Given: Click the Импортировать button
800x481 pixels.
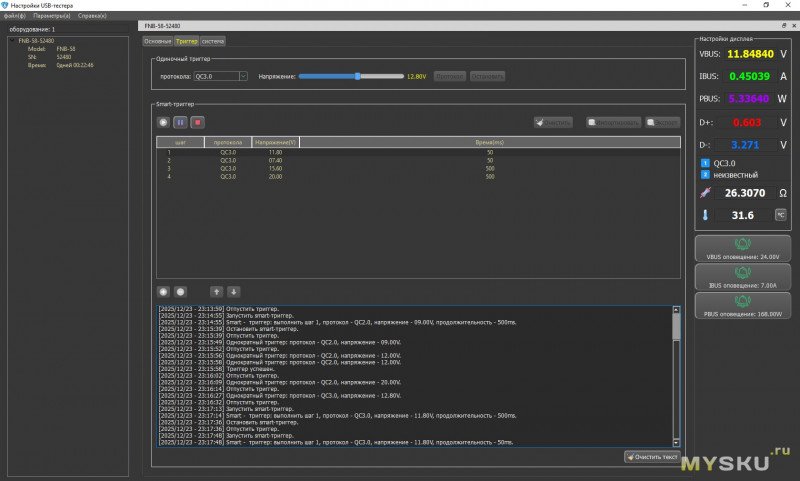Looking at the screenshot, I should [612, 122].
